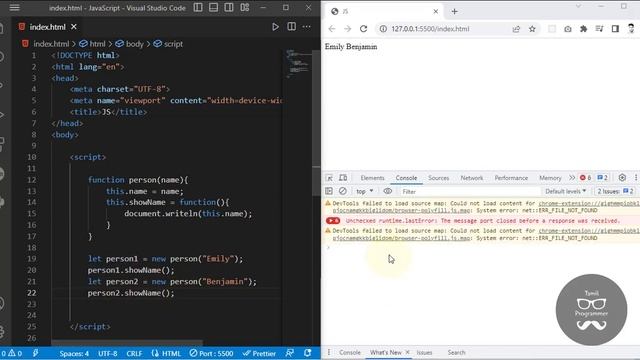
Task: Close the JS browser tab
Action: 436,11
